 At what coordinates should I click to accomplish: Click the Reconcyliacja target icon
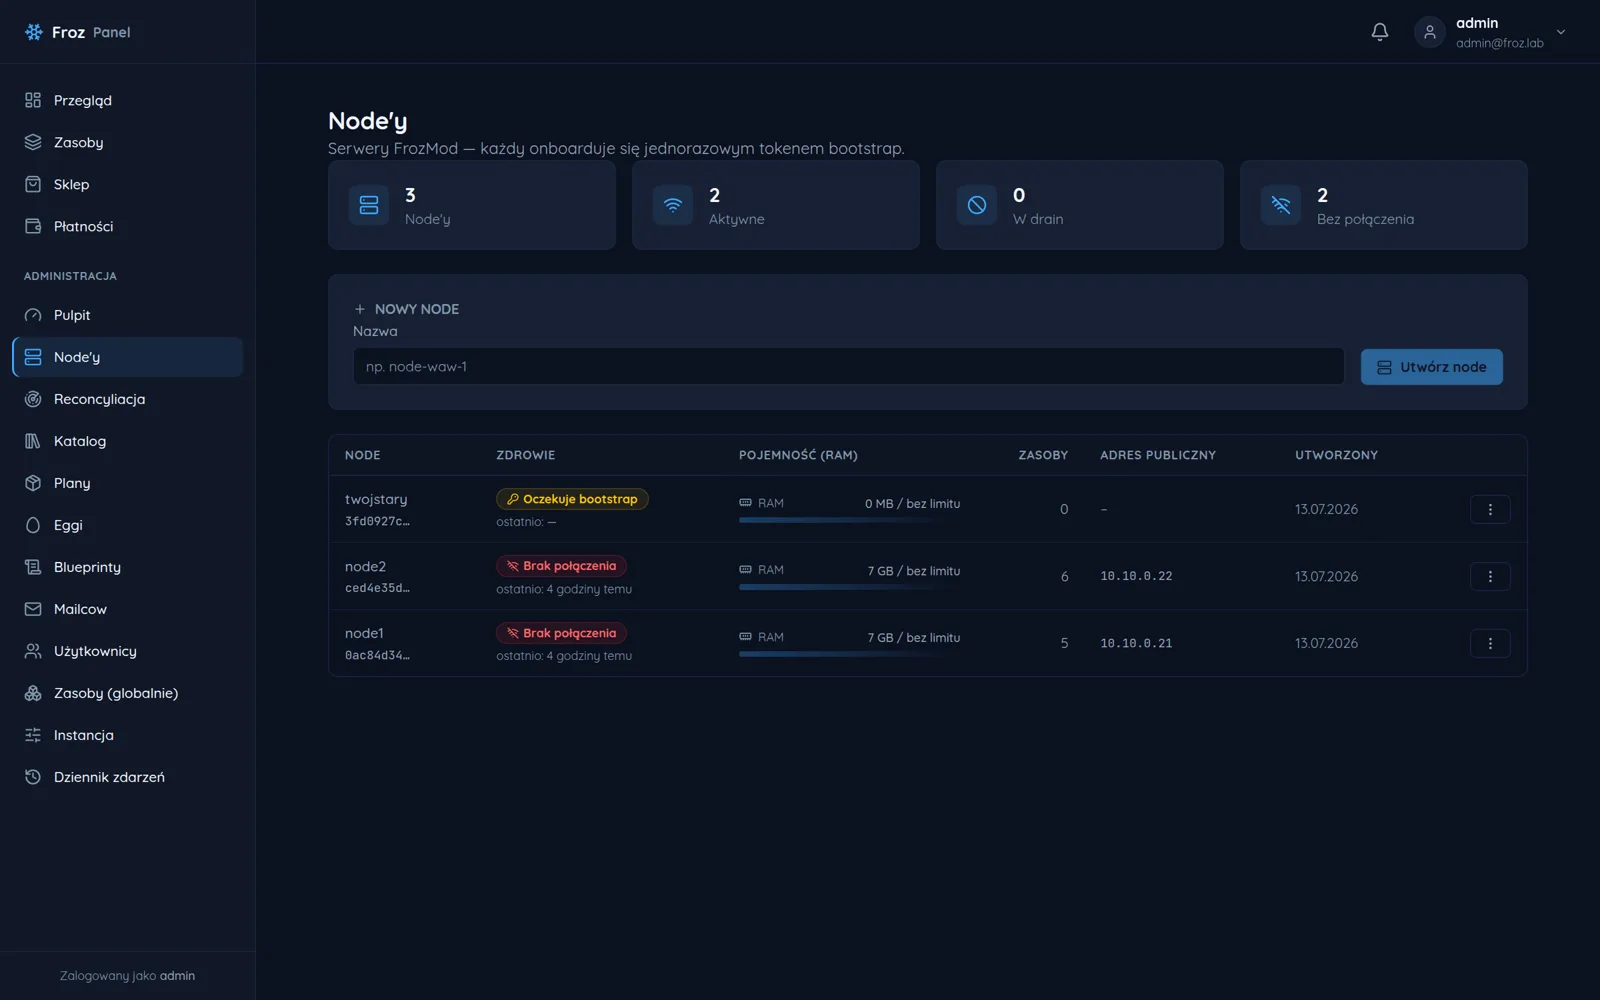(33, 399)
